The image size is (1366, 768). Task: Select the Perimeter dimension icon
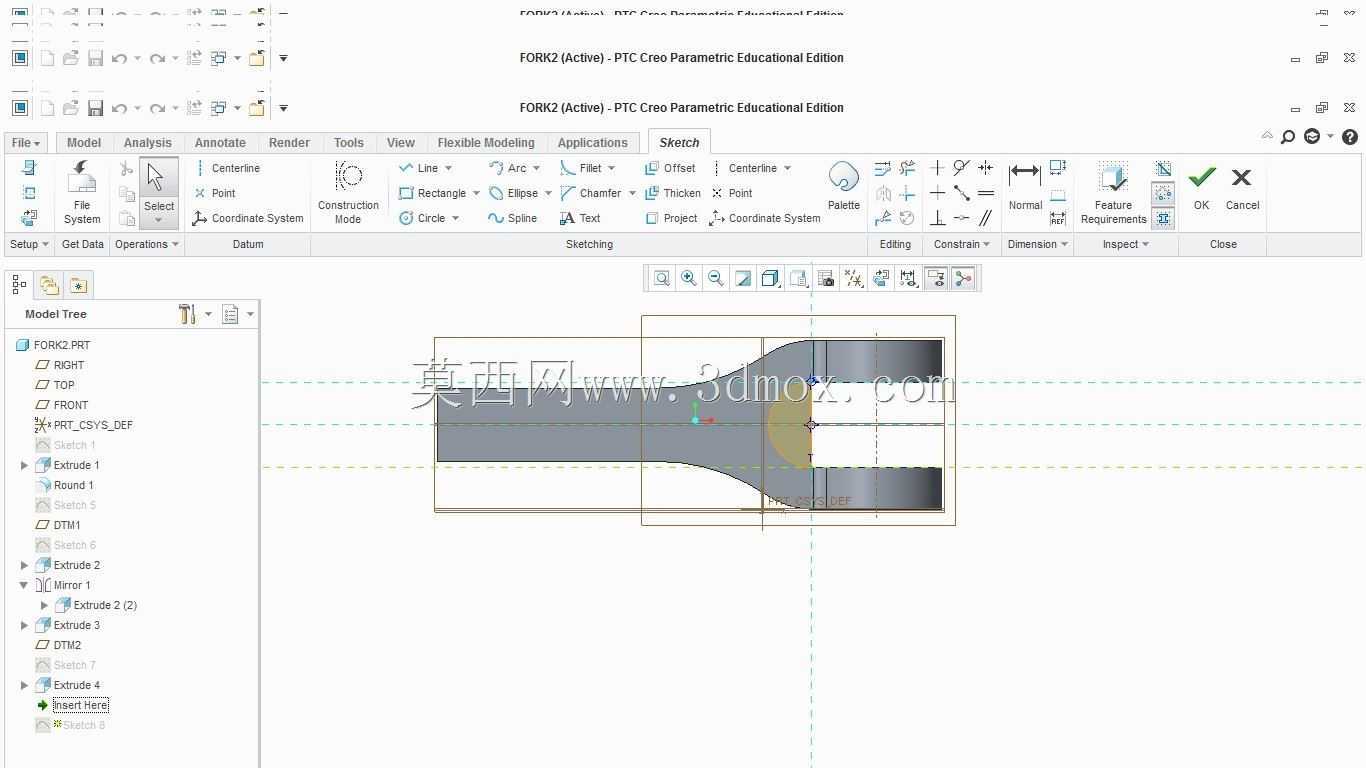point(1058,168)
